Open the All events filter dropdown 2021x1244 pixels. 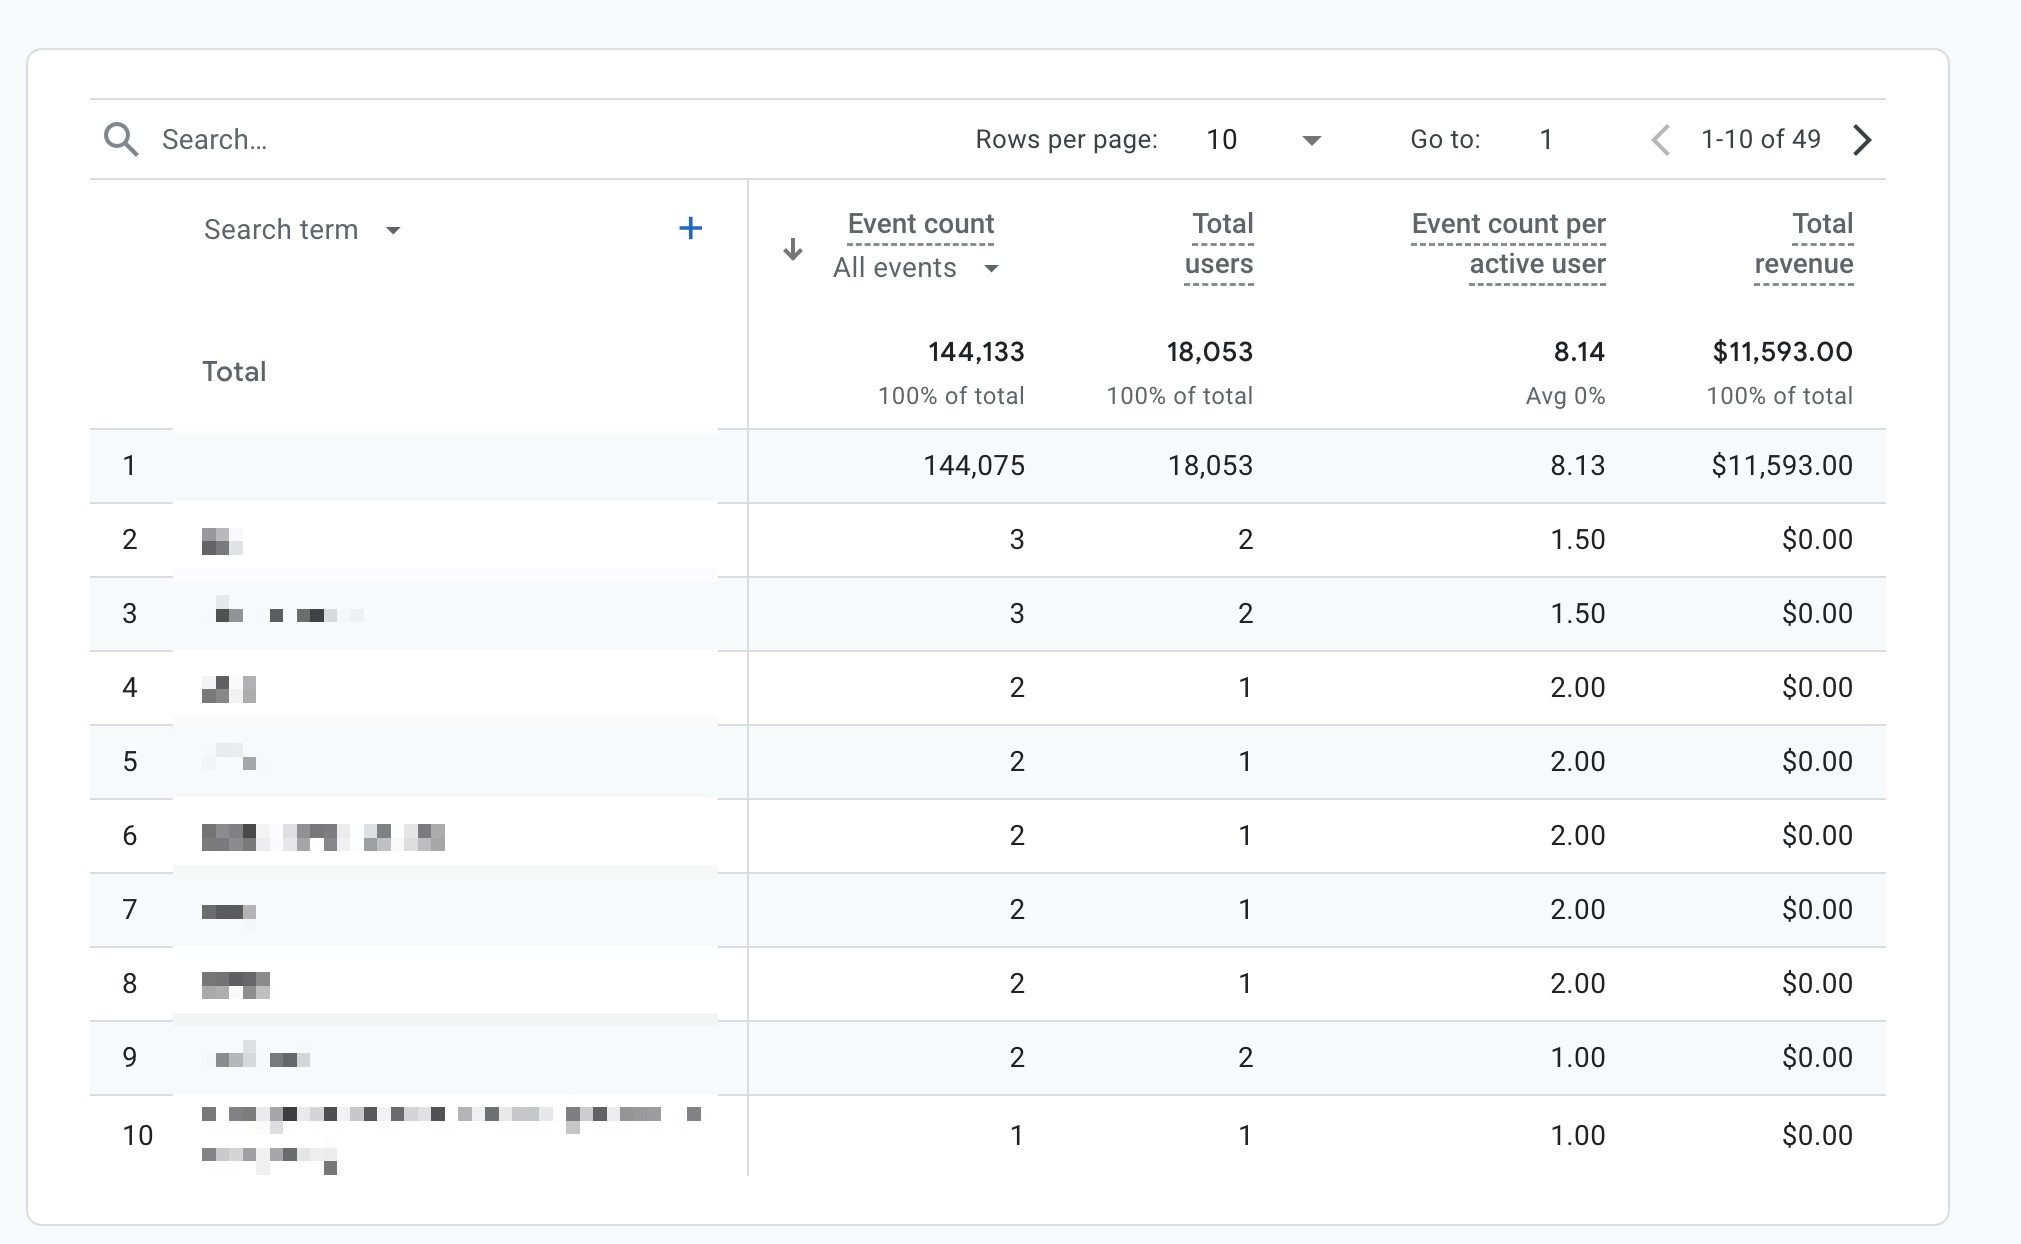tap(916, 268)
